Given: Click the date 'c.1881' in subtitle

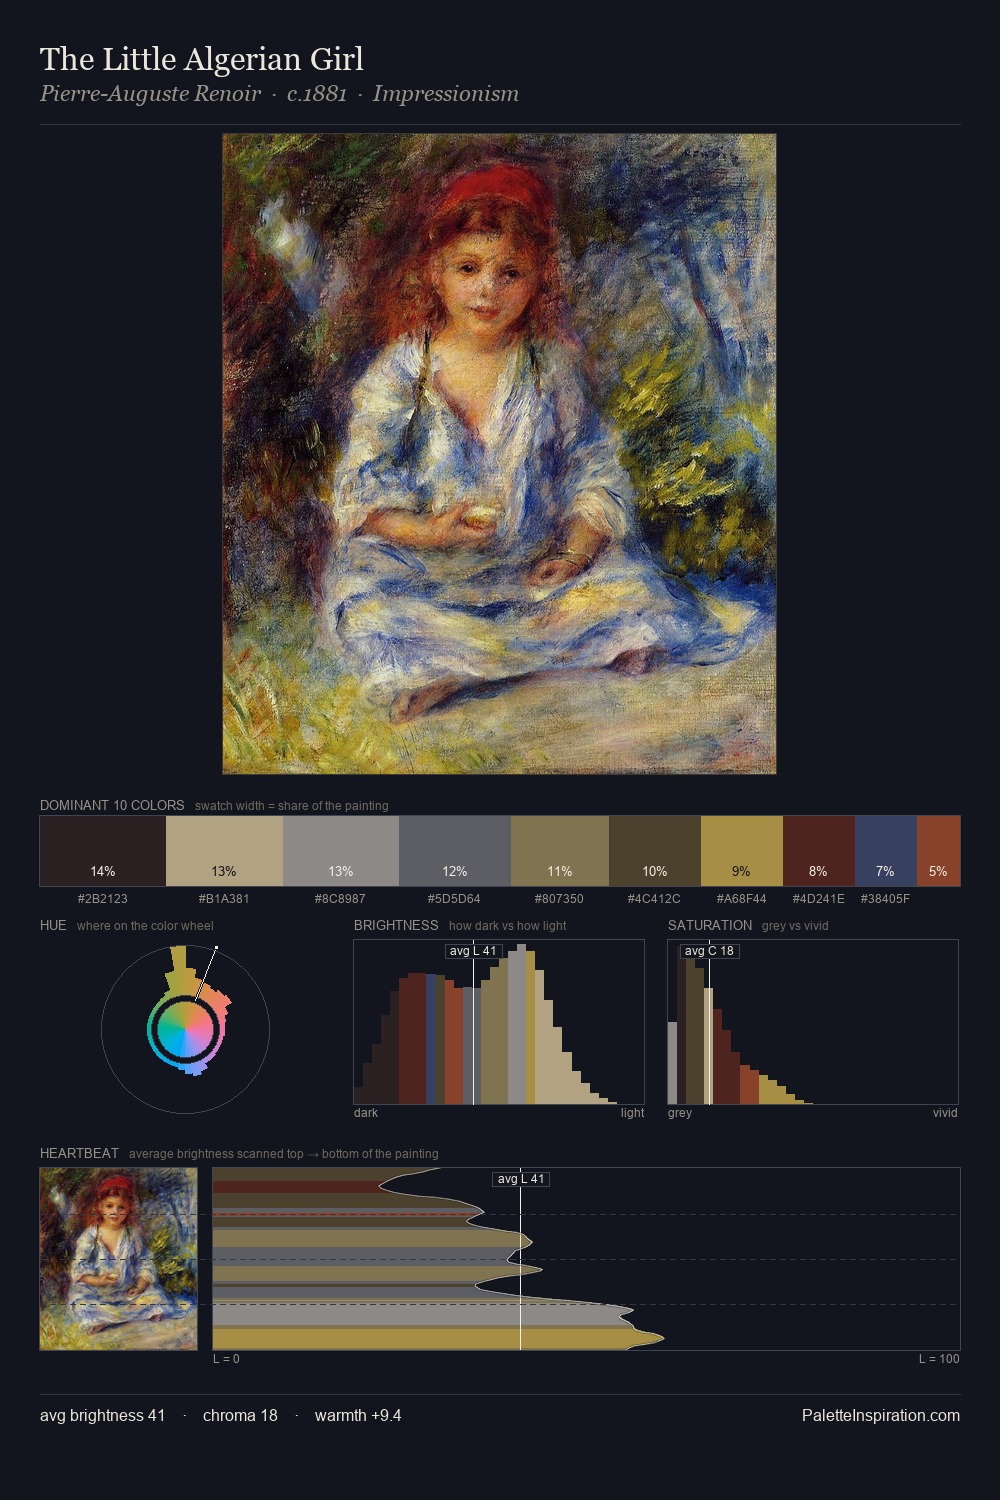Looking at the screenshot, I should pyautogui.click(x=317, y=94).
